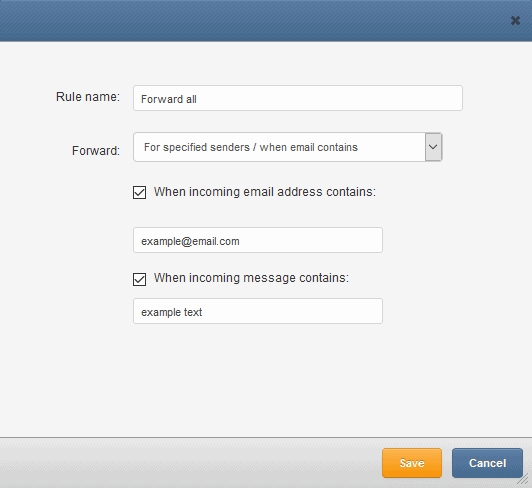The height and width of the screenshot is (488, 532).
Task: Click the 'When incoming message contains' label
Action: point(251,278)
